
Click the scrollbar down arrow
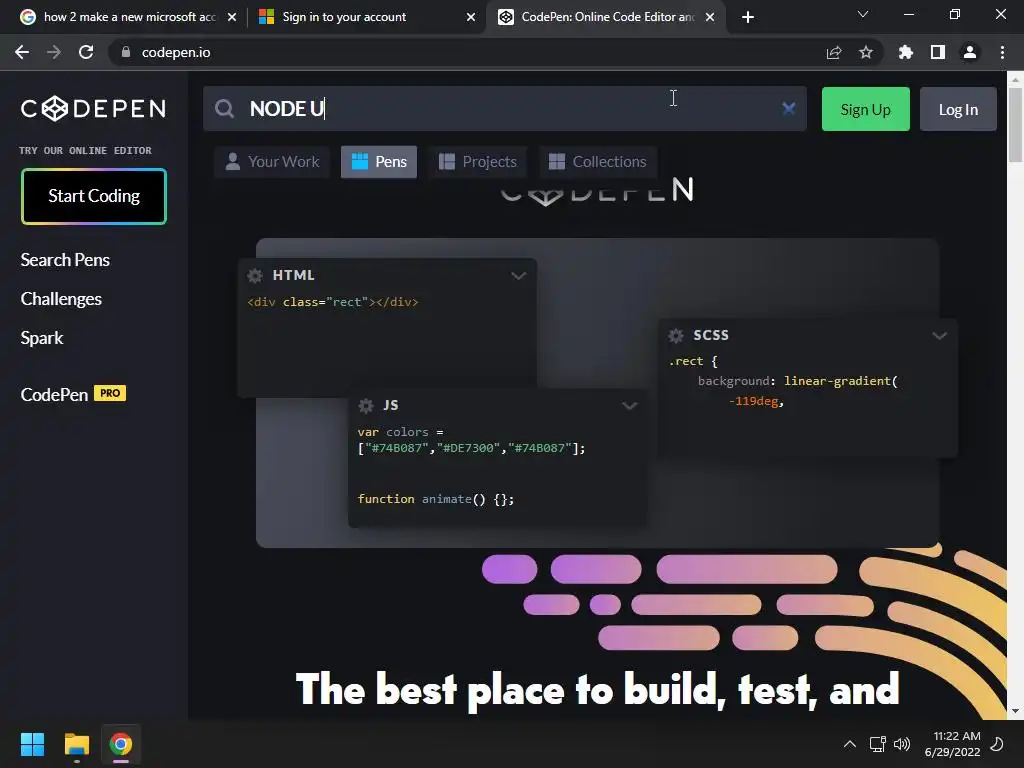pyautogui.click(x=1015, y=711)
